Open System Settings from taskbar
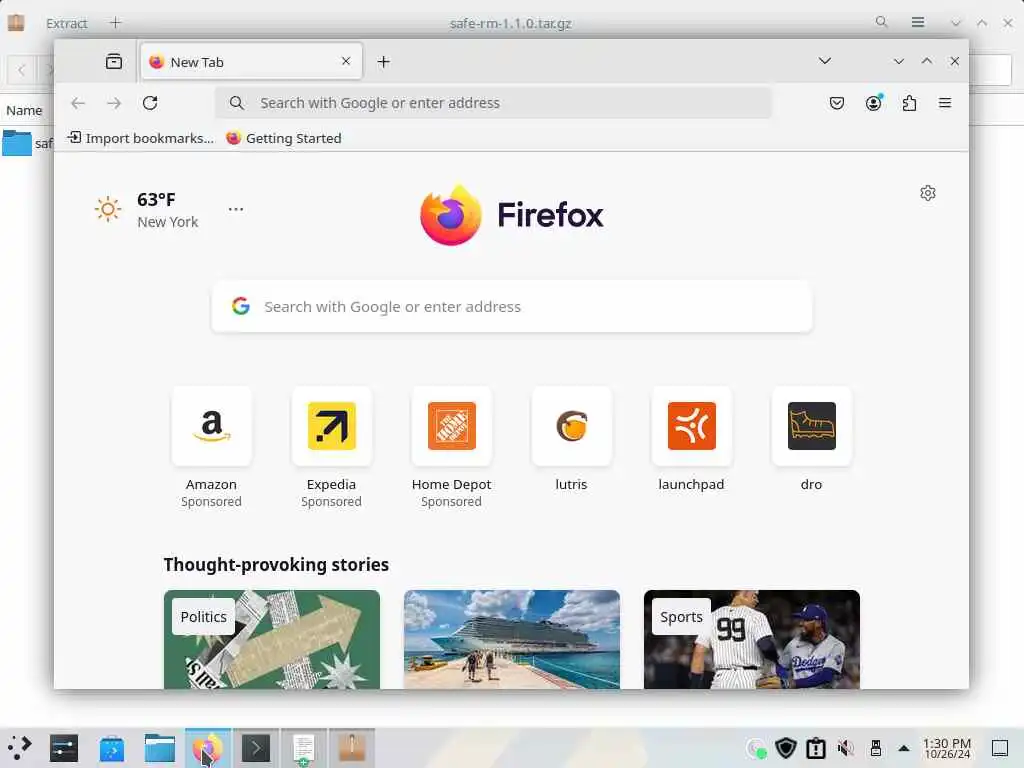The height and width of the screenshot is (768, 1024). coord(64,748)
